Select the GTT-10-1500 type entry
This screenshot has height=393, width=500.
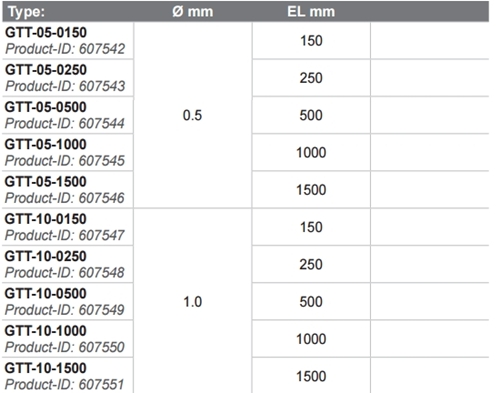click(x=46, y=368)
